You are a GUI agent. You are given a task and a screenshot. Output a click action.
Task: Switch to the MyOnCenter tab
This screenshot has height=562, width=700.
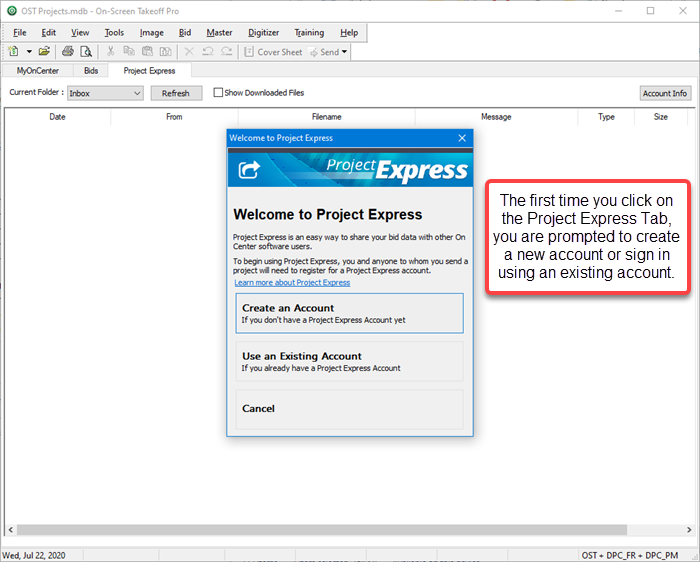[x=38, y=71]
